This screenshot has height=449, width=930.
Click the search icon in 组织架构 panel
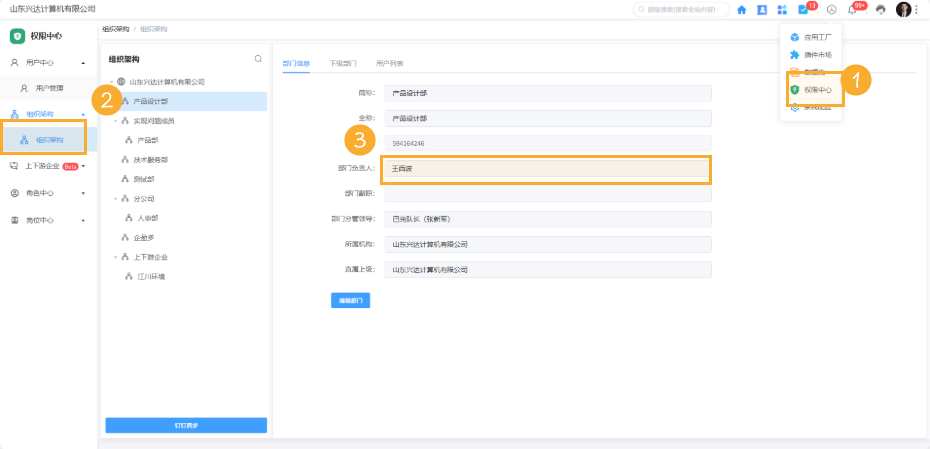(258, 59)
